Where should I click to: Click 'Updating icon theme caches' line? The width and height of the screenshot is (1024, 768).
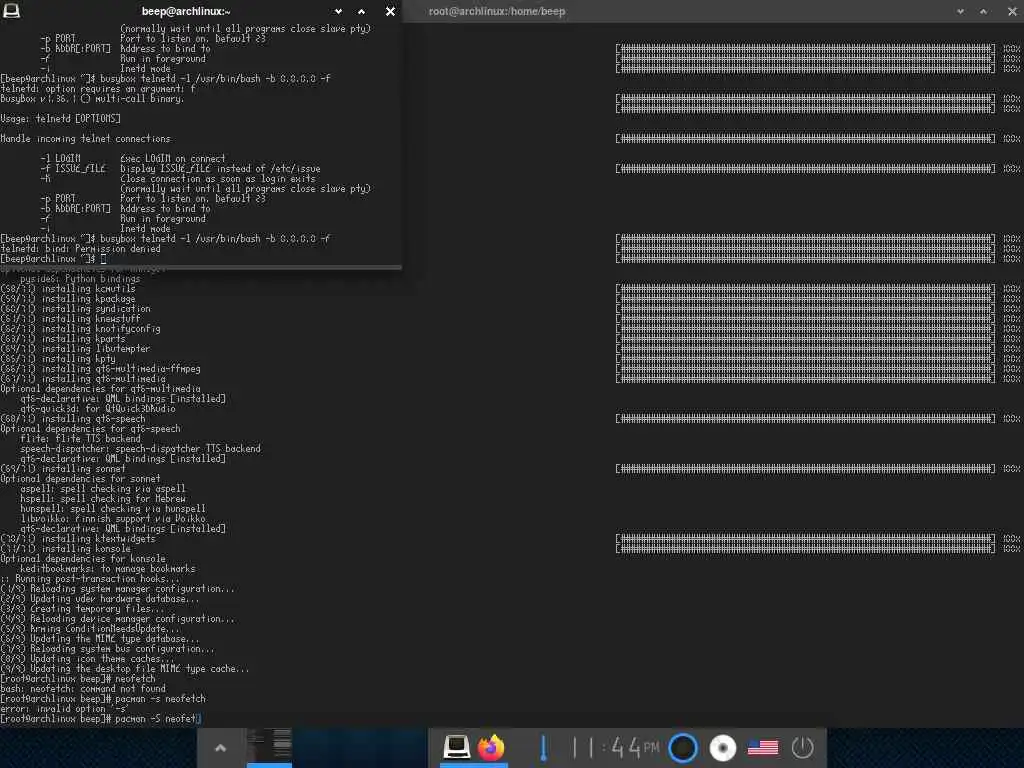coord(88,659)
